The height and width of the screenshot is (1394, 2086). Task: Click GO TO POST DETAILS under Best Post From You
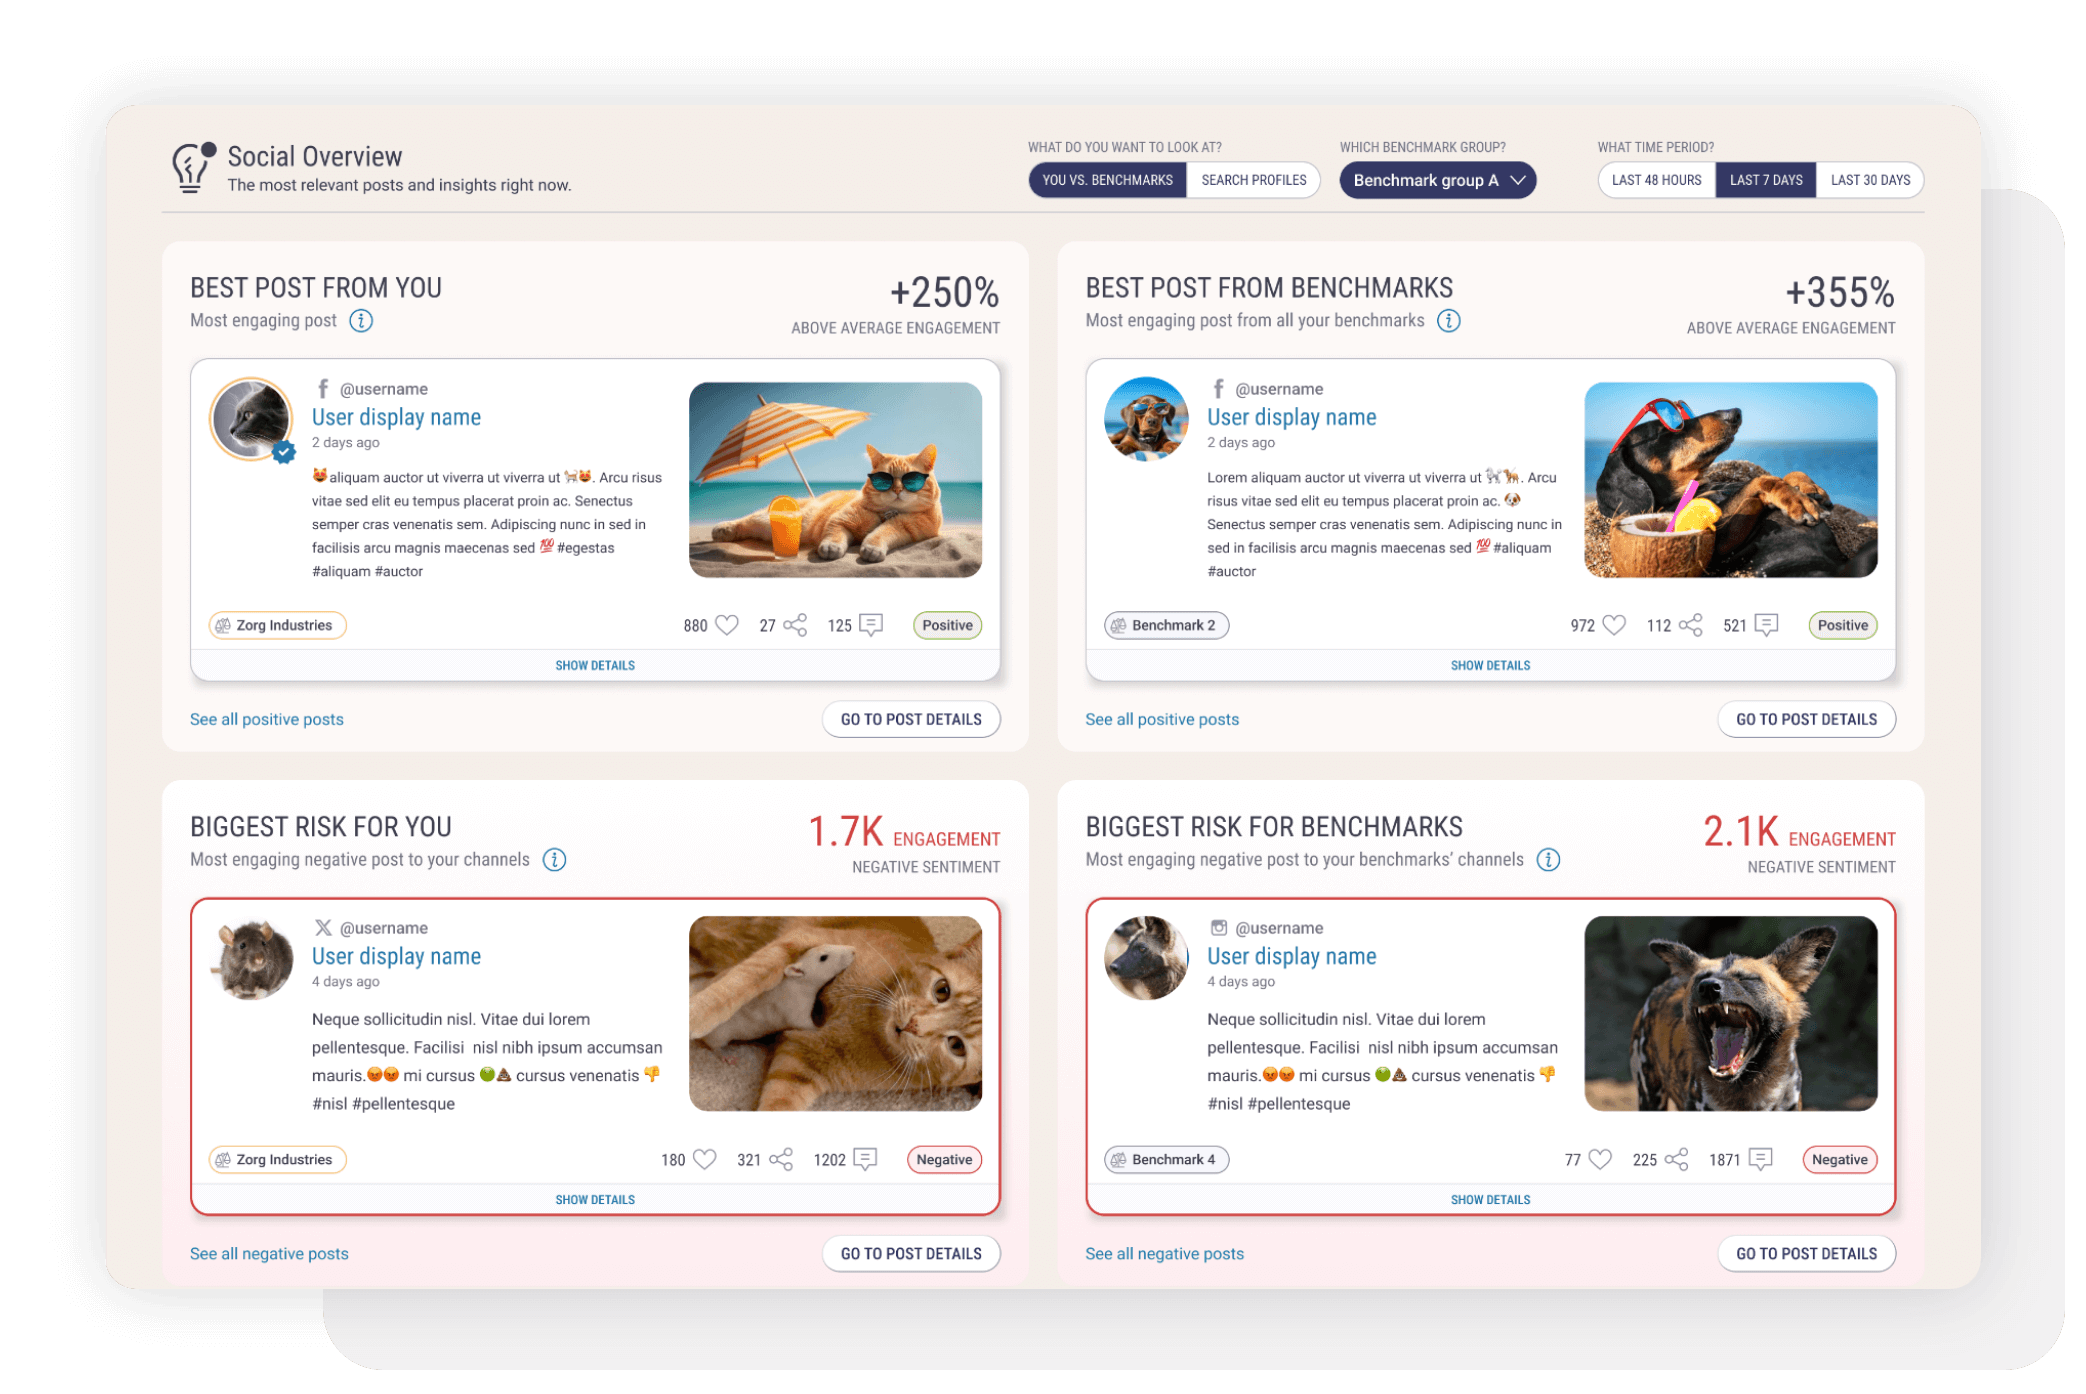click(x=911, y=719)
